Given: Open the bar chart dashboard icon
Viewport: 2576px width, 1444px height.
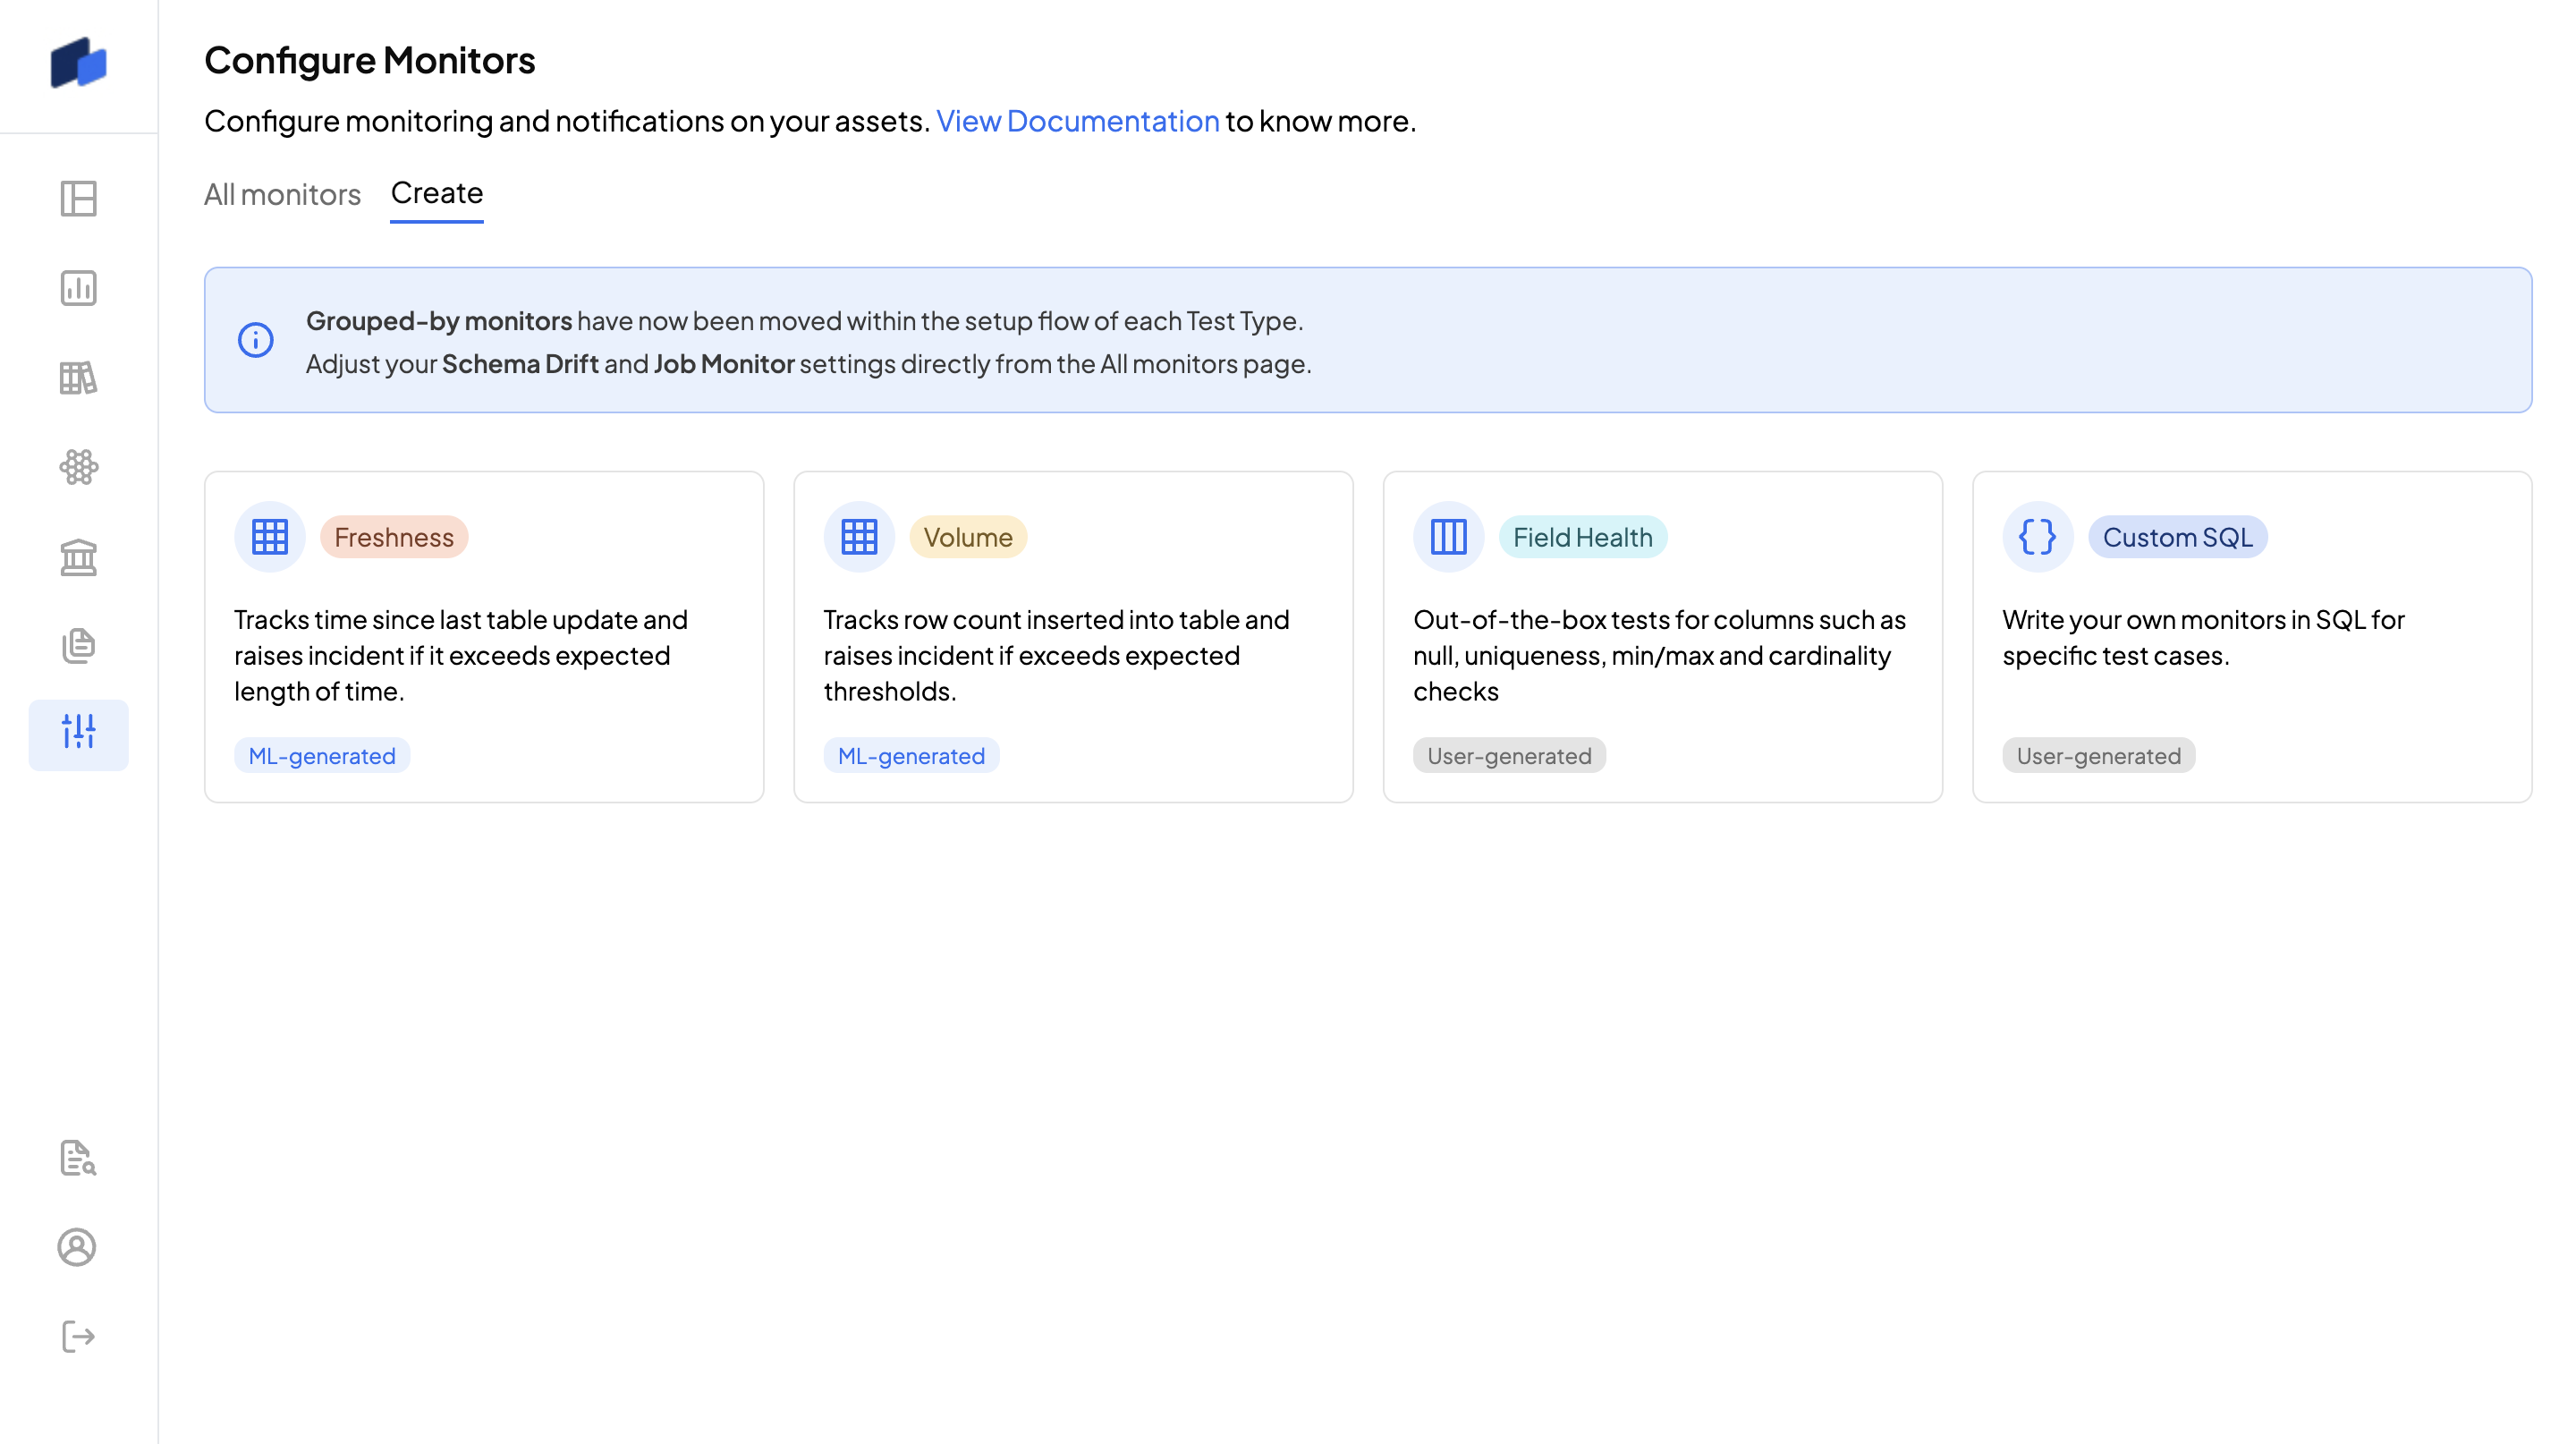Looking at the screenshot, I should pos(78,288).
